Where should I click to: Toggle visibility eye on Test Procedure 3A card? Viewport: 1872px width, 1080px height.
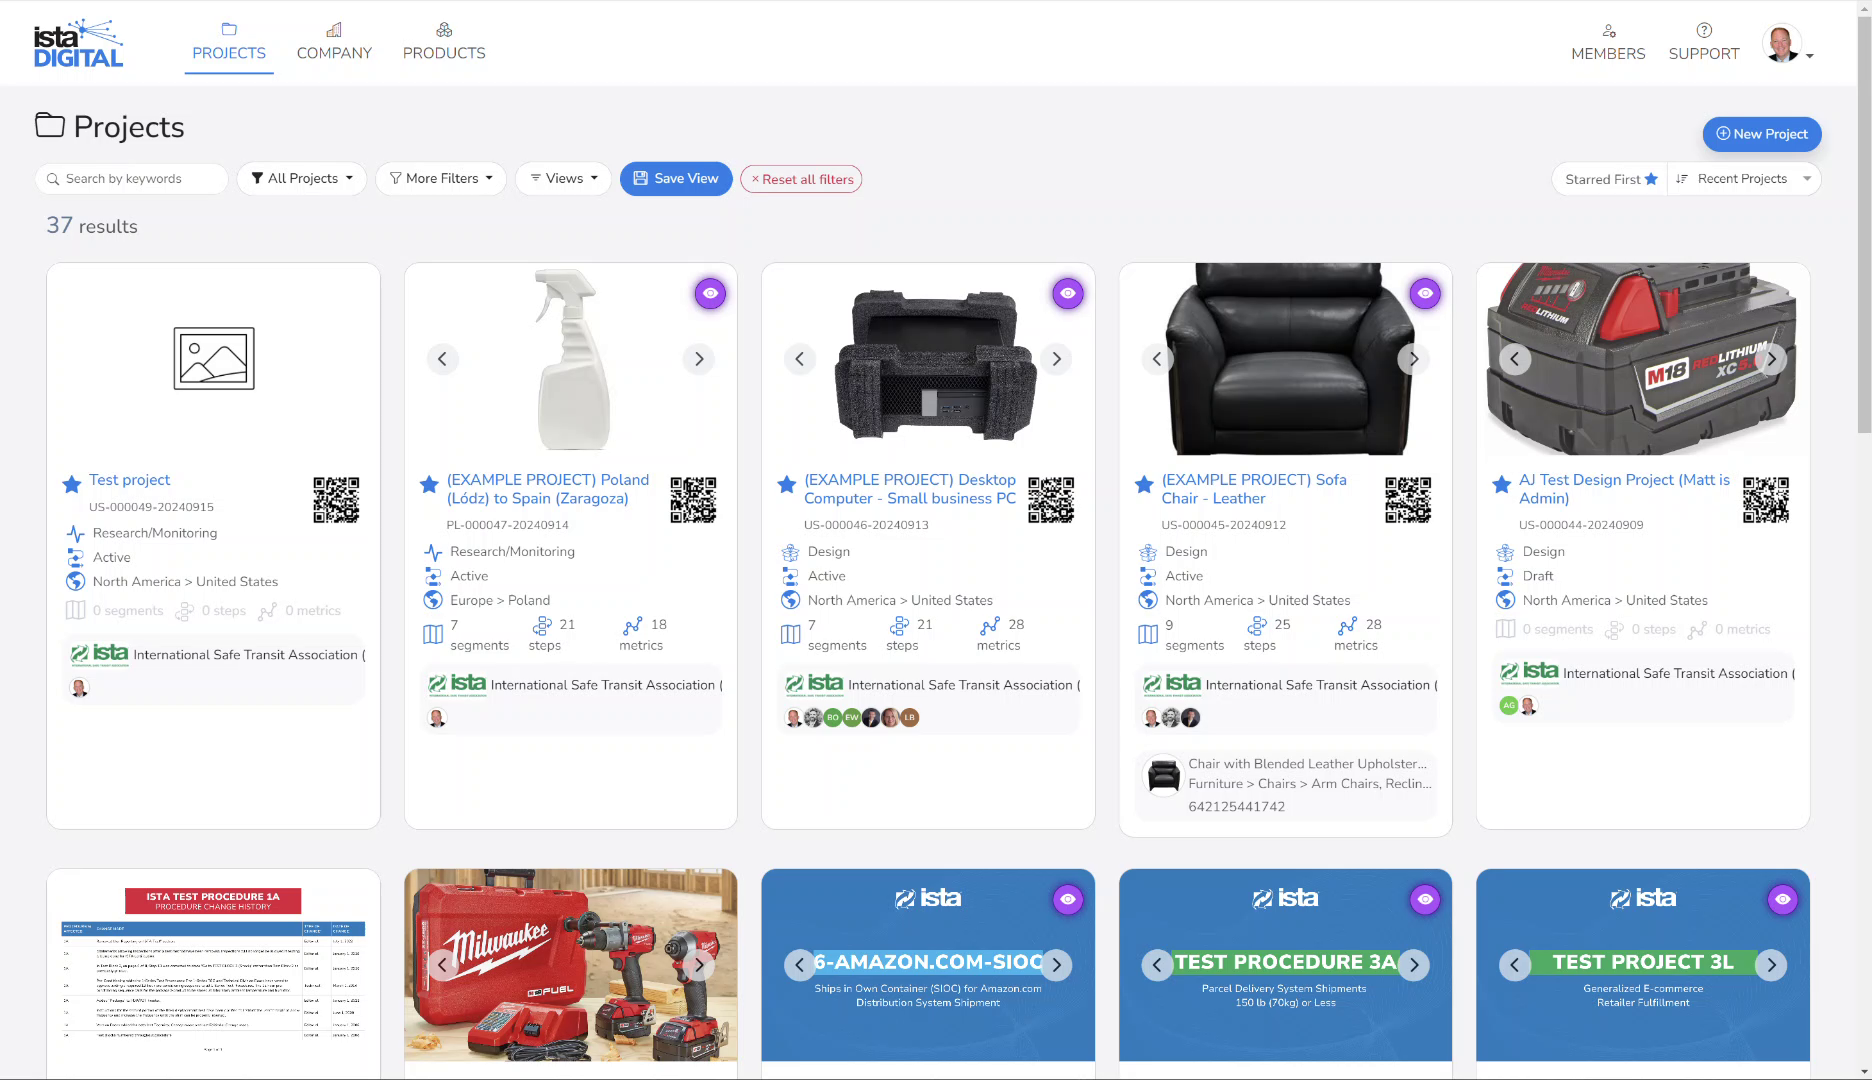1425,900
